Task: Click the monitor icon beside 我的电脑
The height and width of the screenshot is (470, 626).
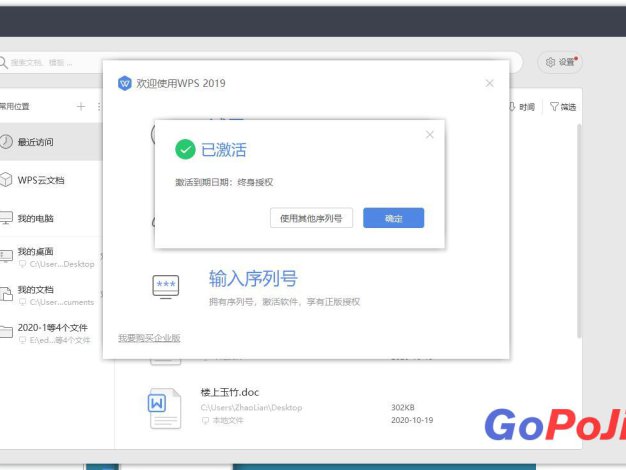Action: pos(6,218)
